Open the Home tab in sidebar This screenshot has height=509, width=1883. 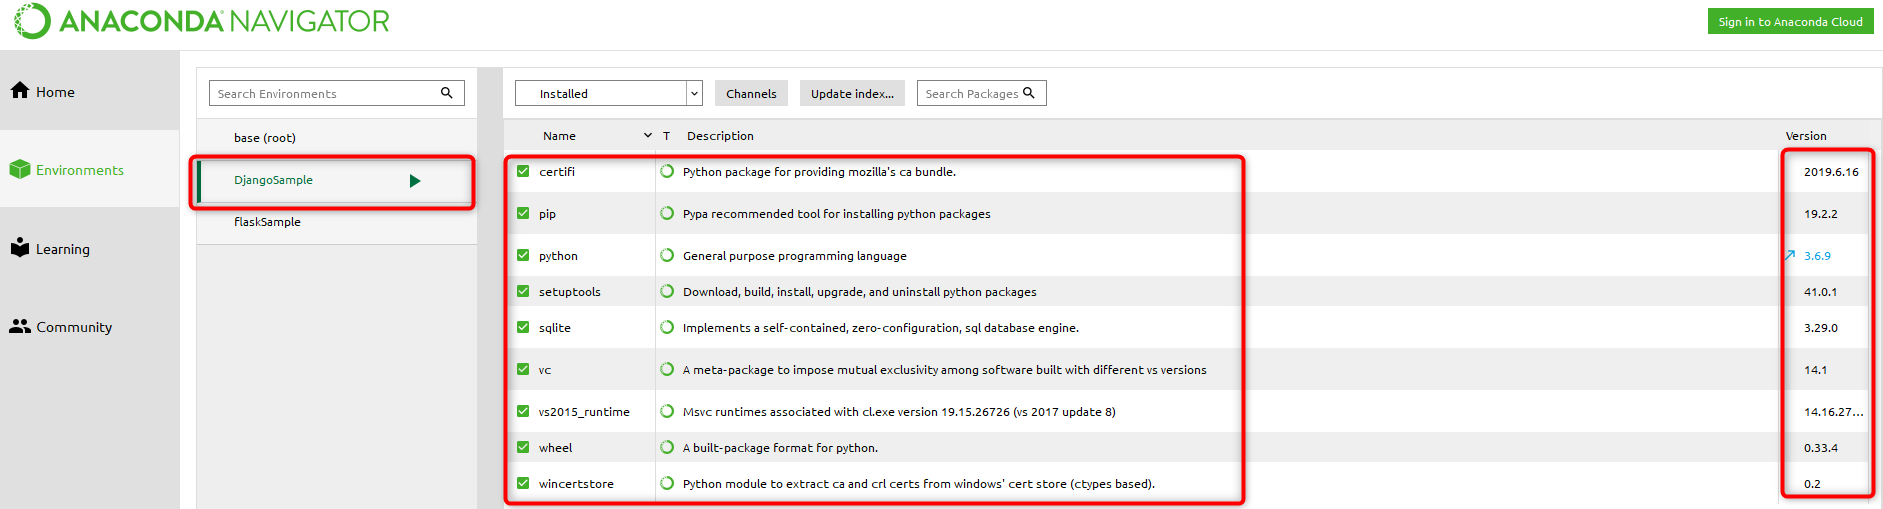(x=55, y=92)
